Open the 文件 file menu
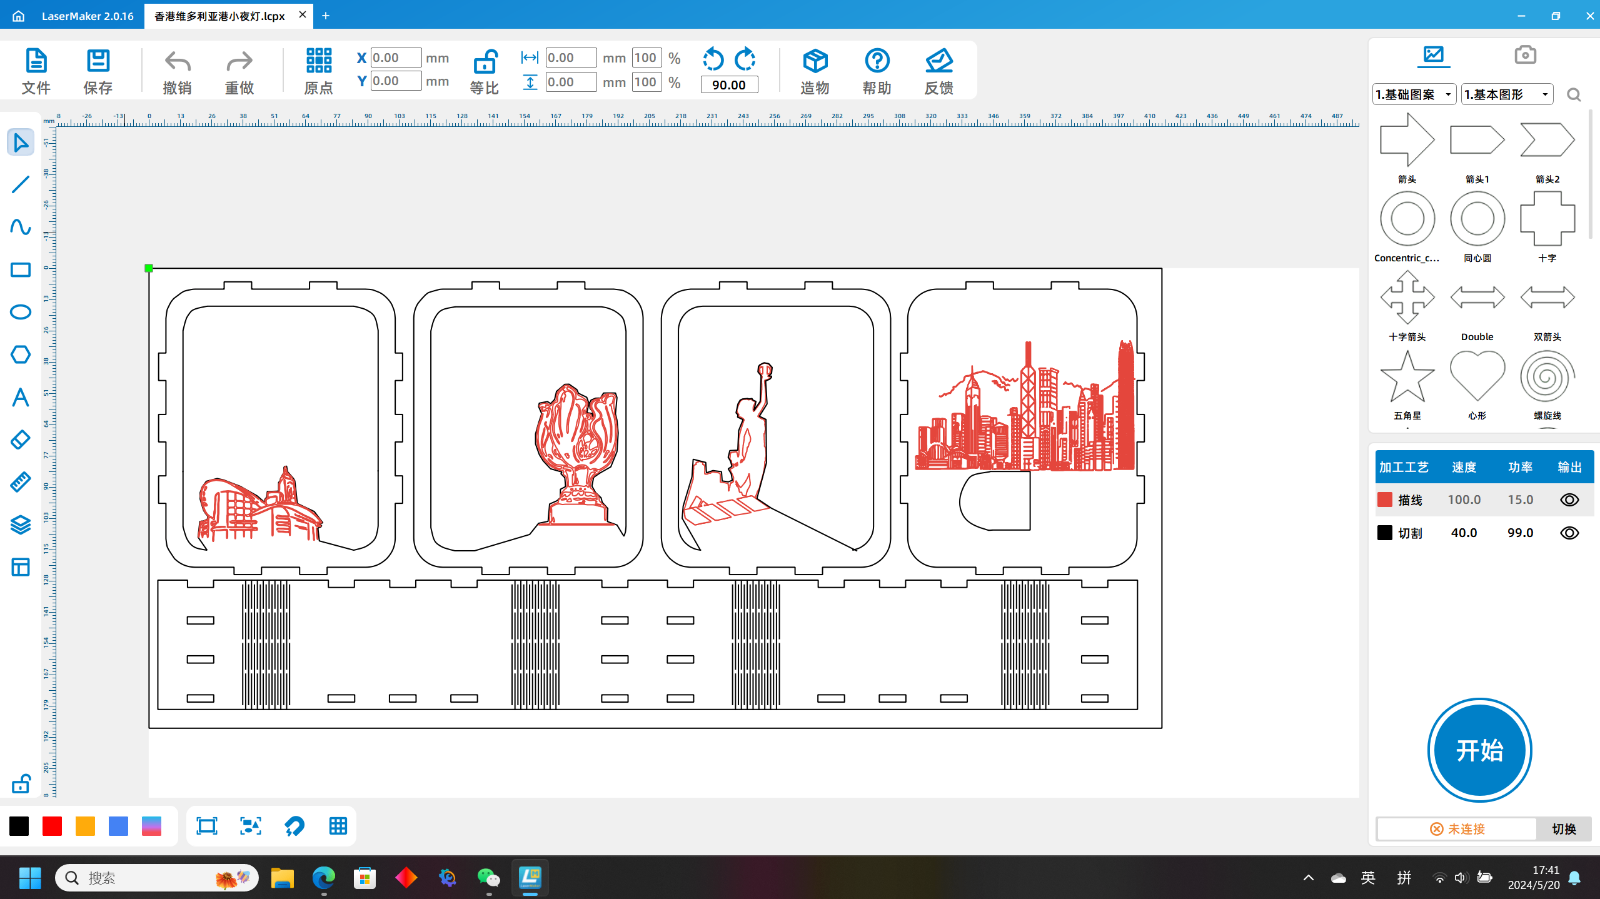1600x899 pixels. point(36,71)
